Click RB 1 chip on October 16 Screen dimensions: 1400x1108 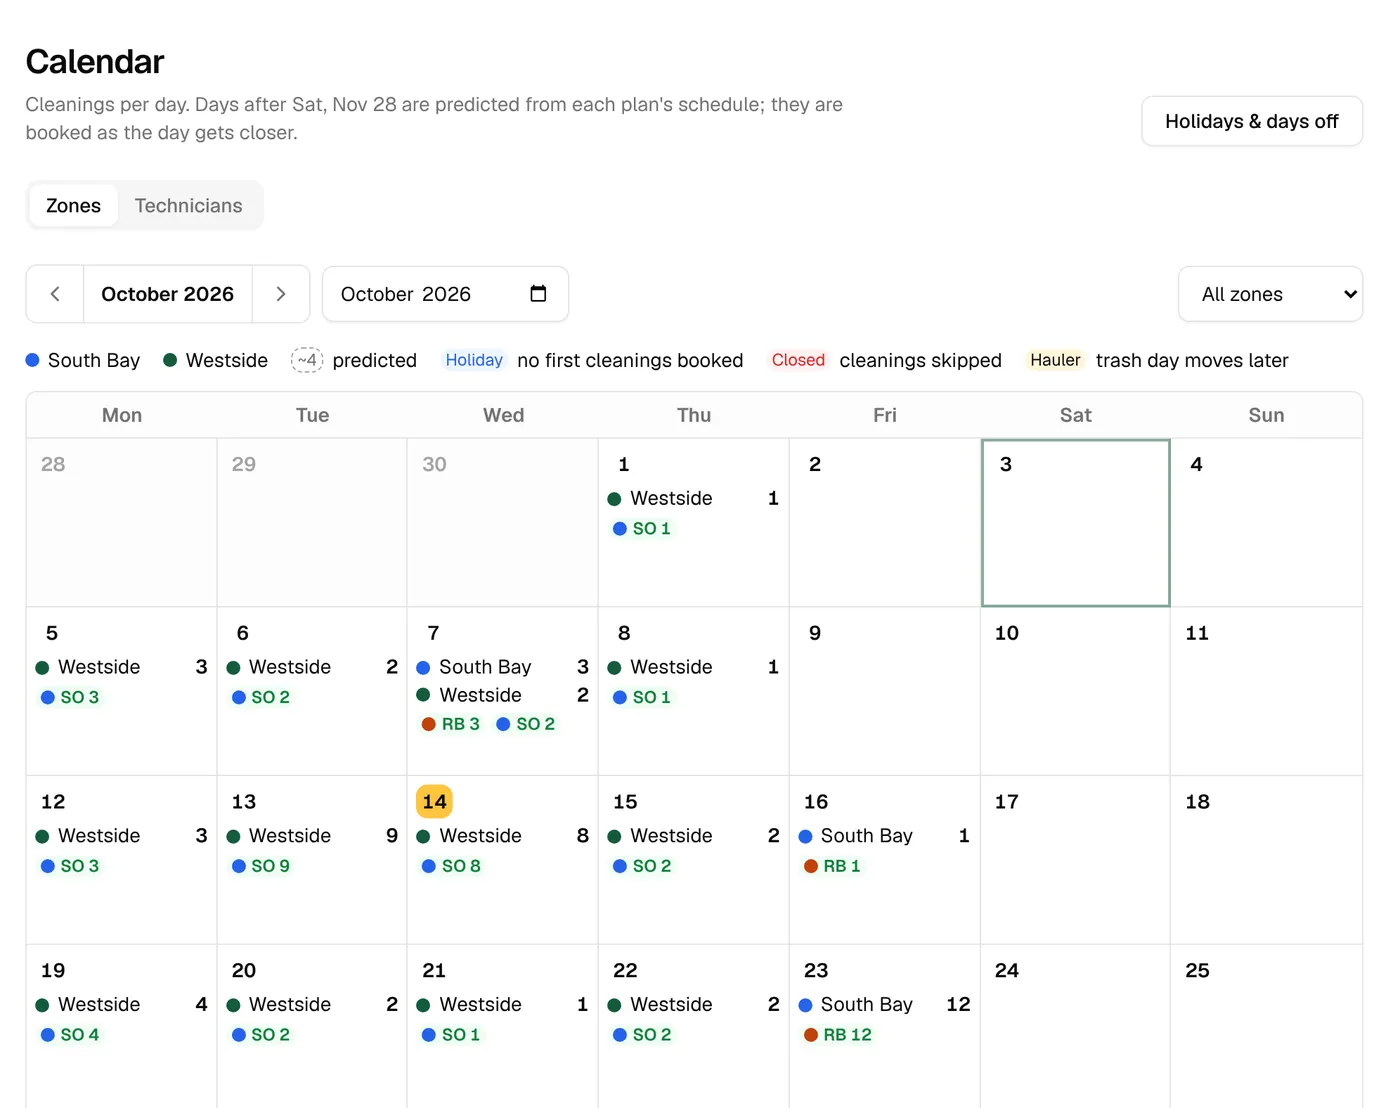pos(832,866)
